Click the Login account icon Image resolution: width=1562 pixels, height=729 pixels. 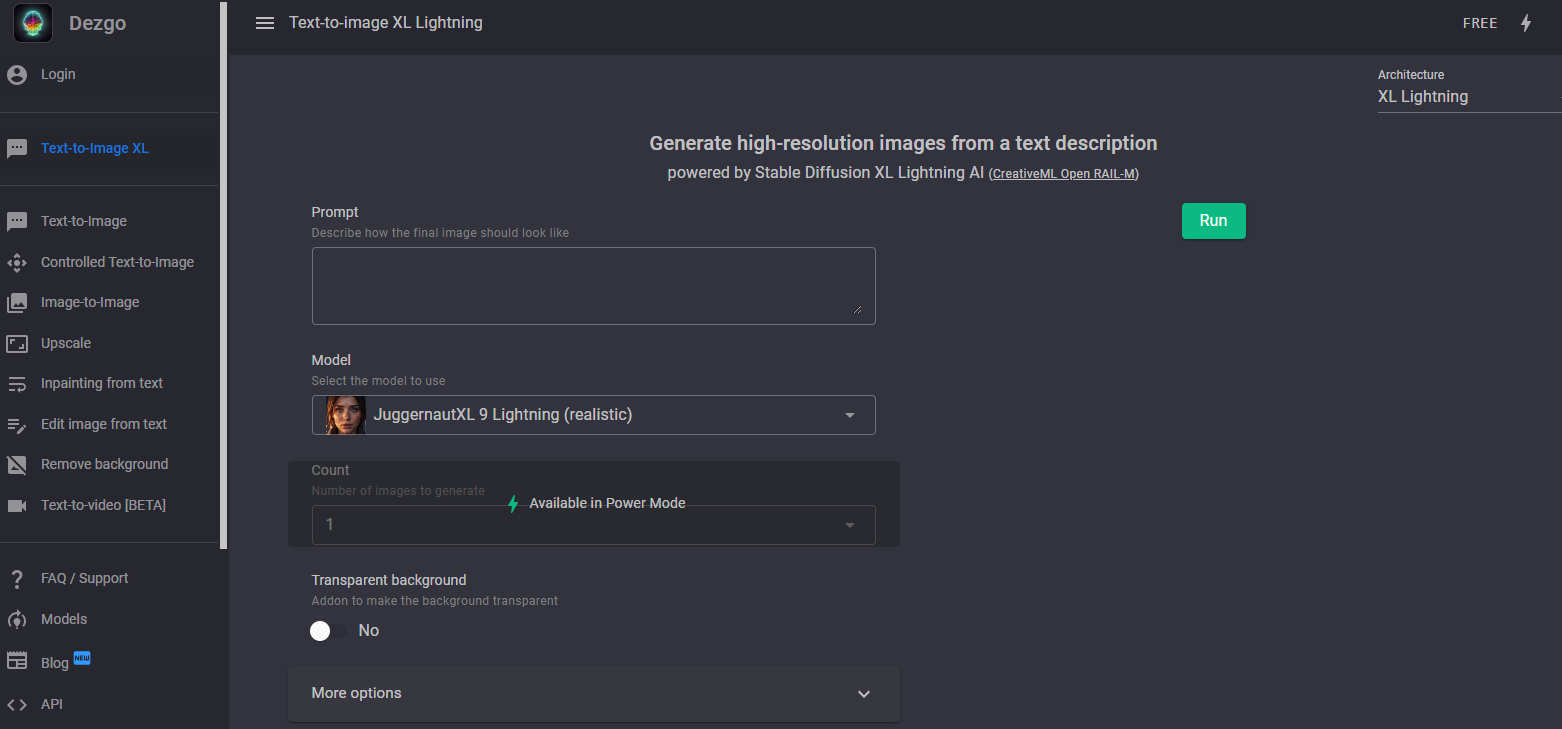click(x=17, y=74)
